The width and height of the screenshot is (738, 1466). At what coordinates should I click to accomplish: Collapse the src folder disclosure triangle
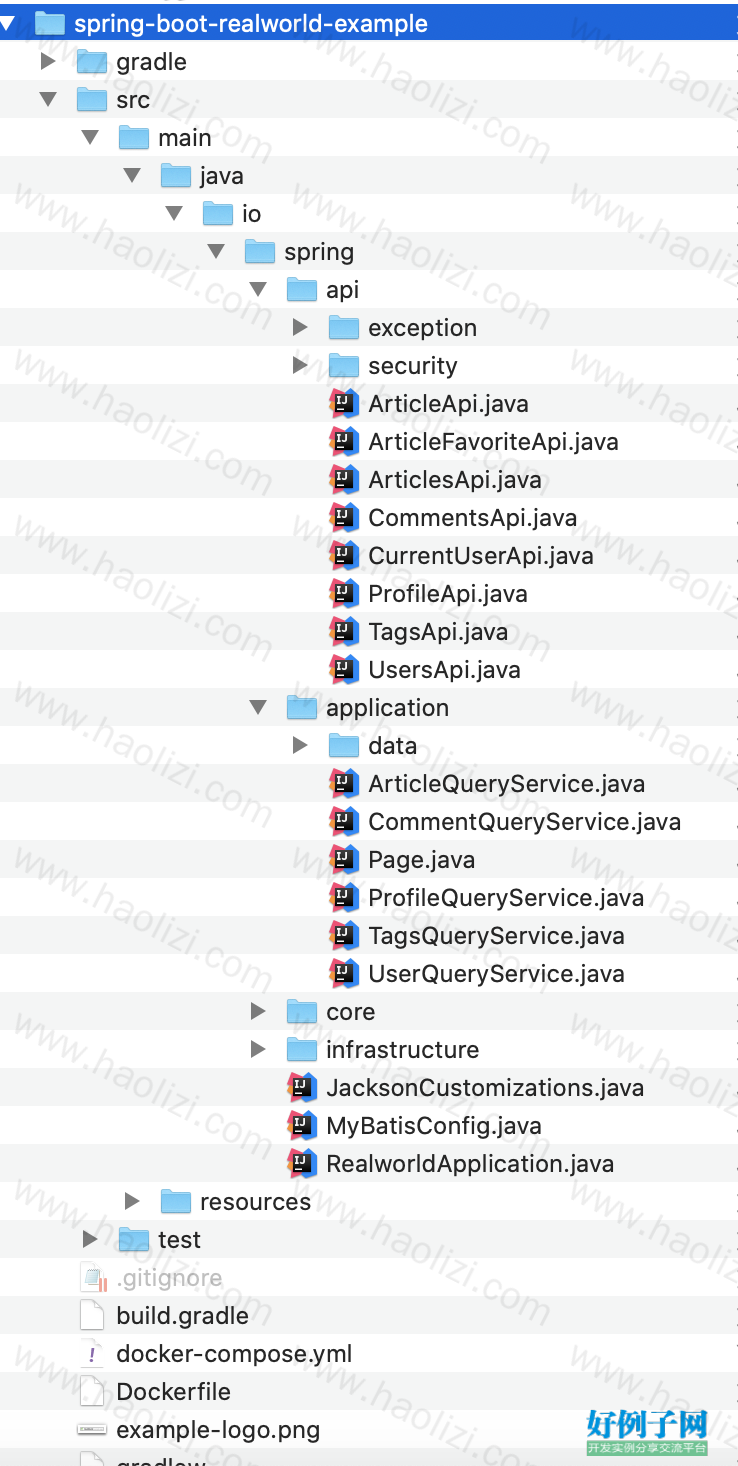(x=48, y=99)
